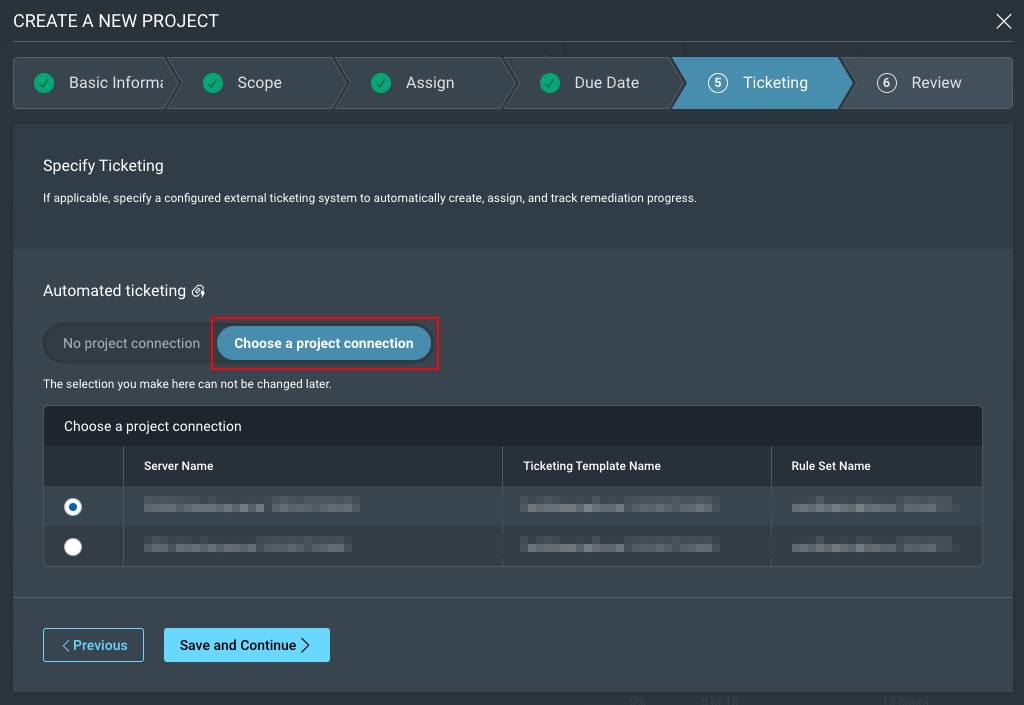This screenshot has width=1024, height=705.
Task: Click the icon next to Automated ticketing heading
Action: click(x=198, y=291)
